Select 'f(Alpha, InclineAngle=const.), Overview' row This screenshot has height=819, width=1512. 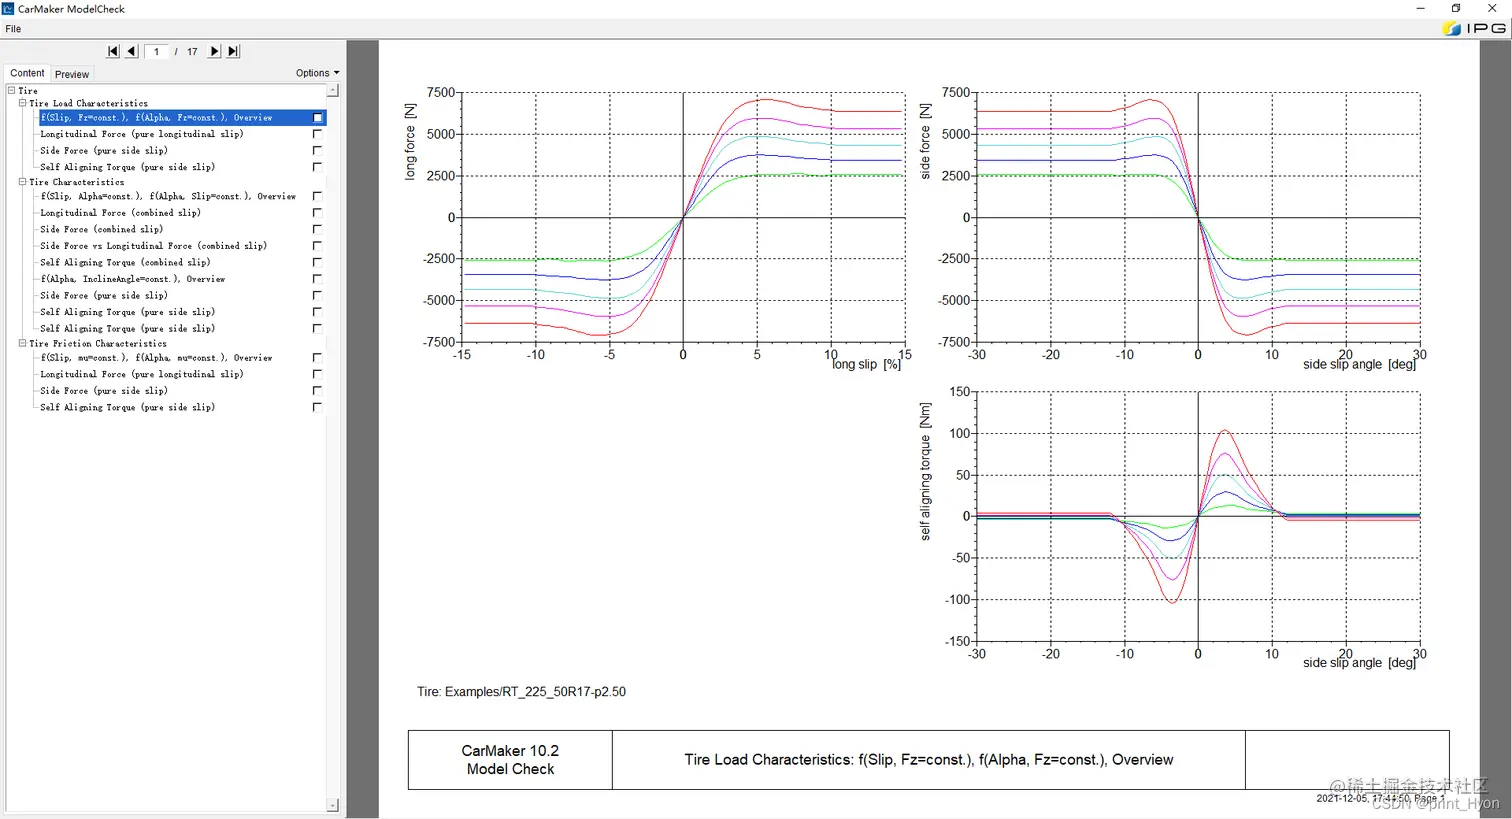(x=132, y=279)
